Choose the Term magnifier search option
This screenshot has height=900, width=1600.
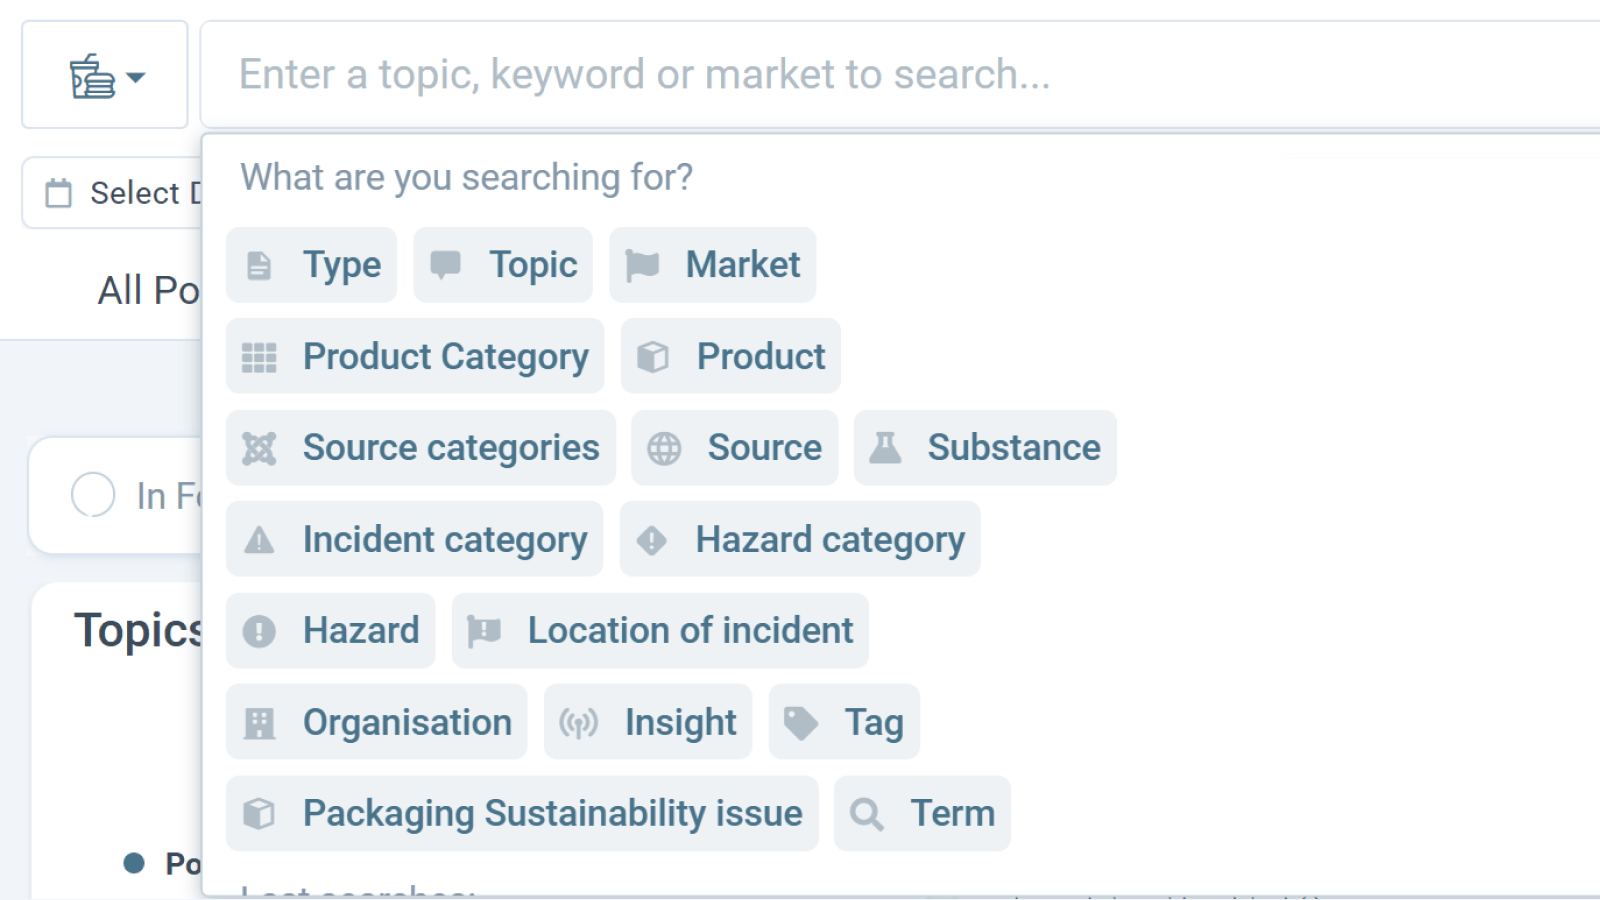(922, 814)
